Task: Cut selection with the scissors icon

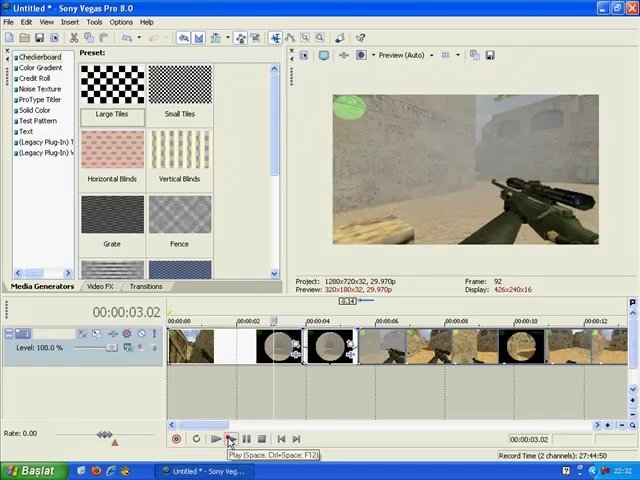Action: [x=74, y=38]
